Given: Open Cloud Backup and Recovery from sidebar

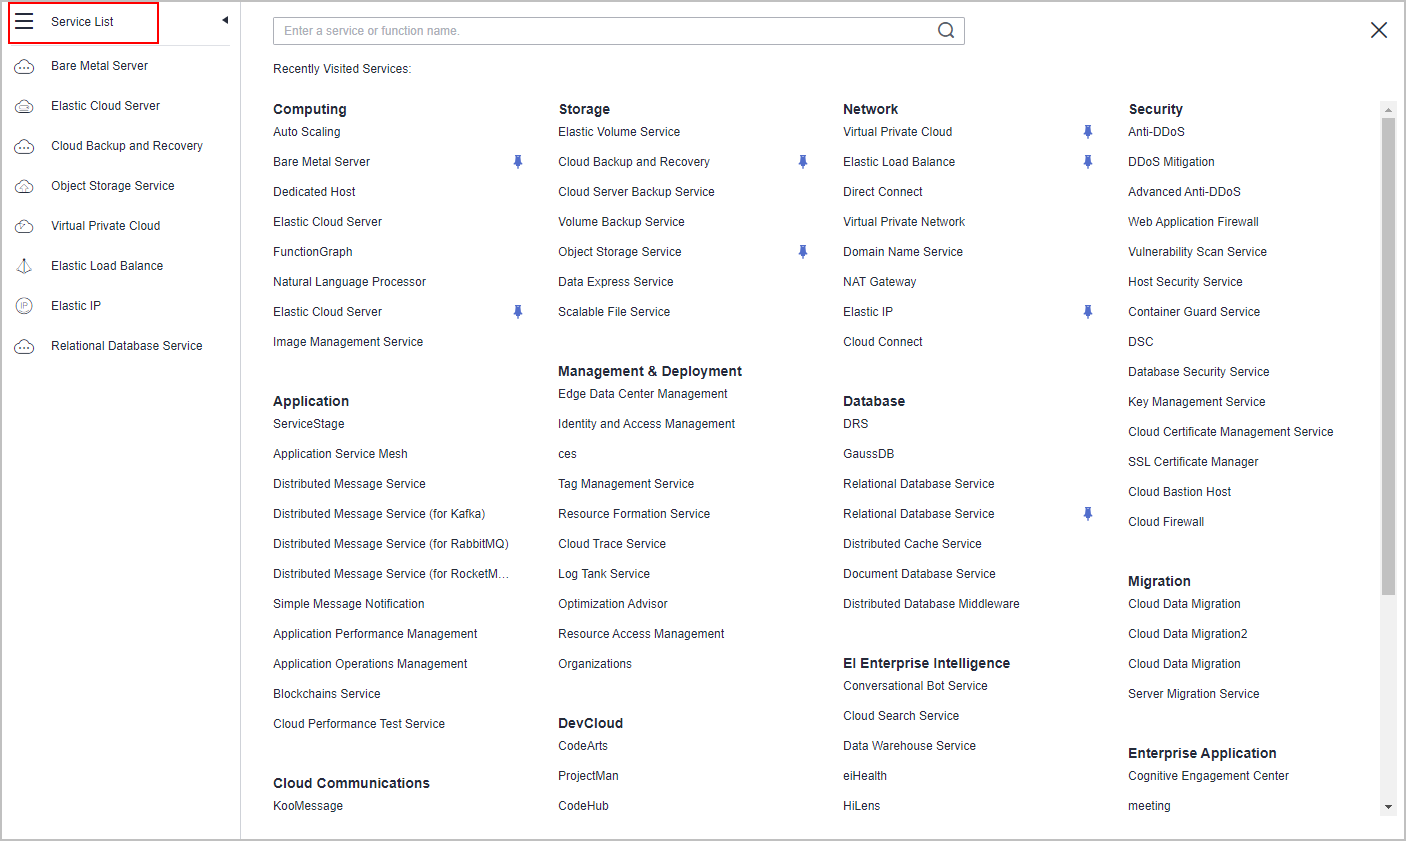Looking at the screenshot, I should pyautogui.click(x=126, y=146).
